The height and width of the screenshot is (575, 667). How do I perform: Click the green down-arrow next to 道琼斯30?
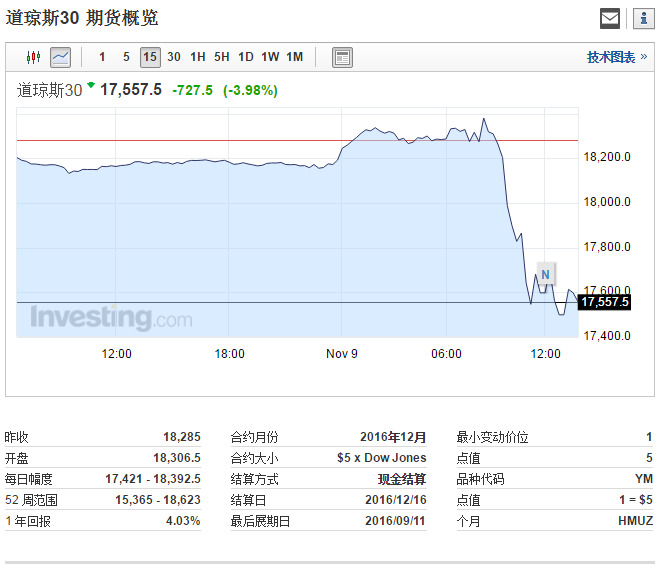coord(91,85)
